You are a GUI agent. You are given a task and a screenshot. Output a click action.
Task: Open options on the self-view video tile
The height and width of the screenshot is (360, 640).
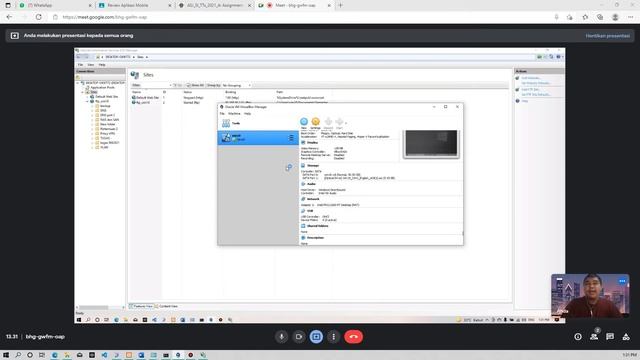point(622,281)
